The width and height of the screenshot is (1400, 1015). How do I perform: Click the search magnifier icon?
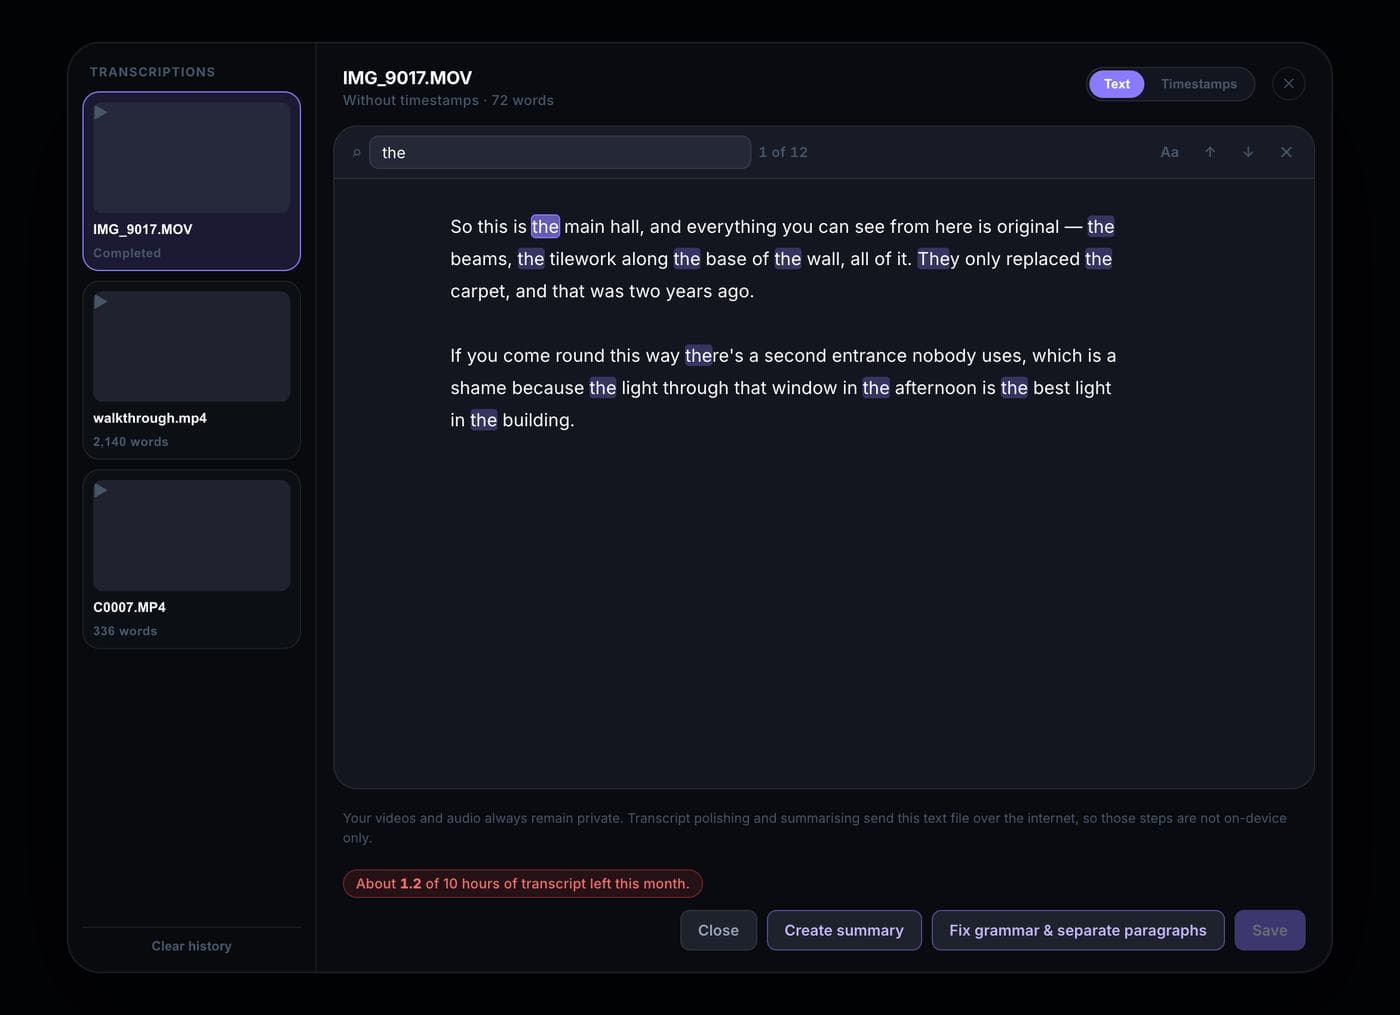pyautogui.click(x=356, y=153)
